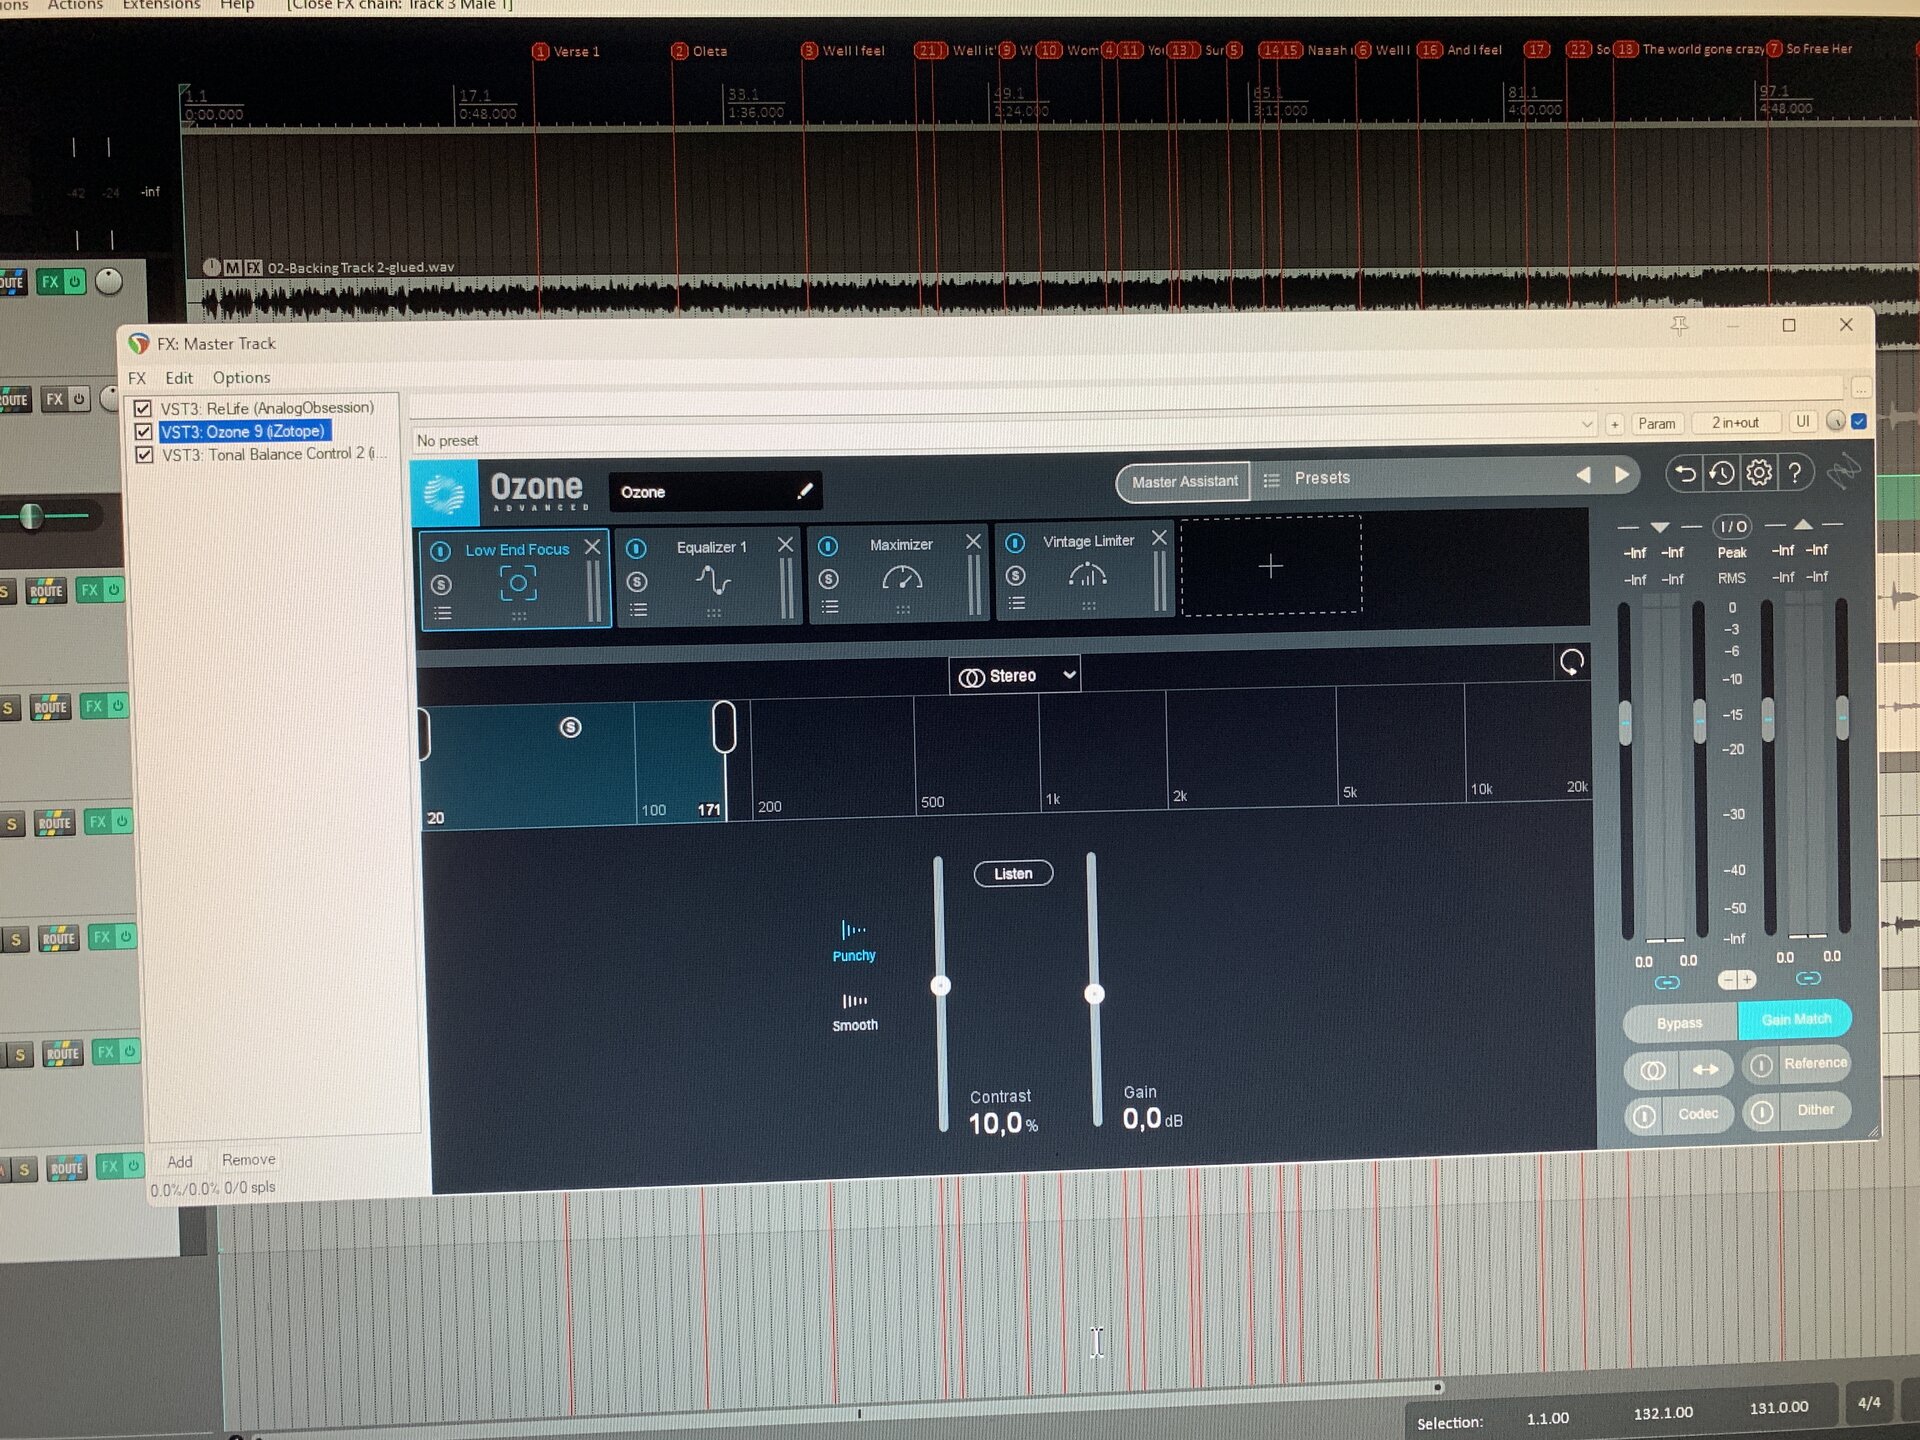Enable the Reference power toggle
Viewport: 1920px width, 1440px height.
(x=1761, y=1065)
